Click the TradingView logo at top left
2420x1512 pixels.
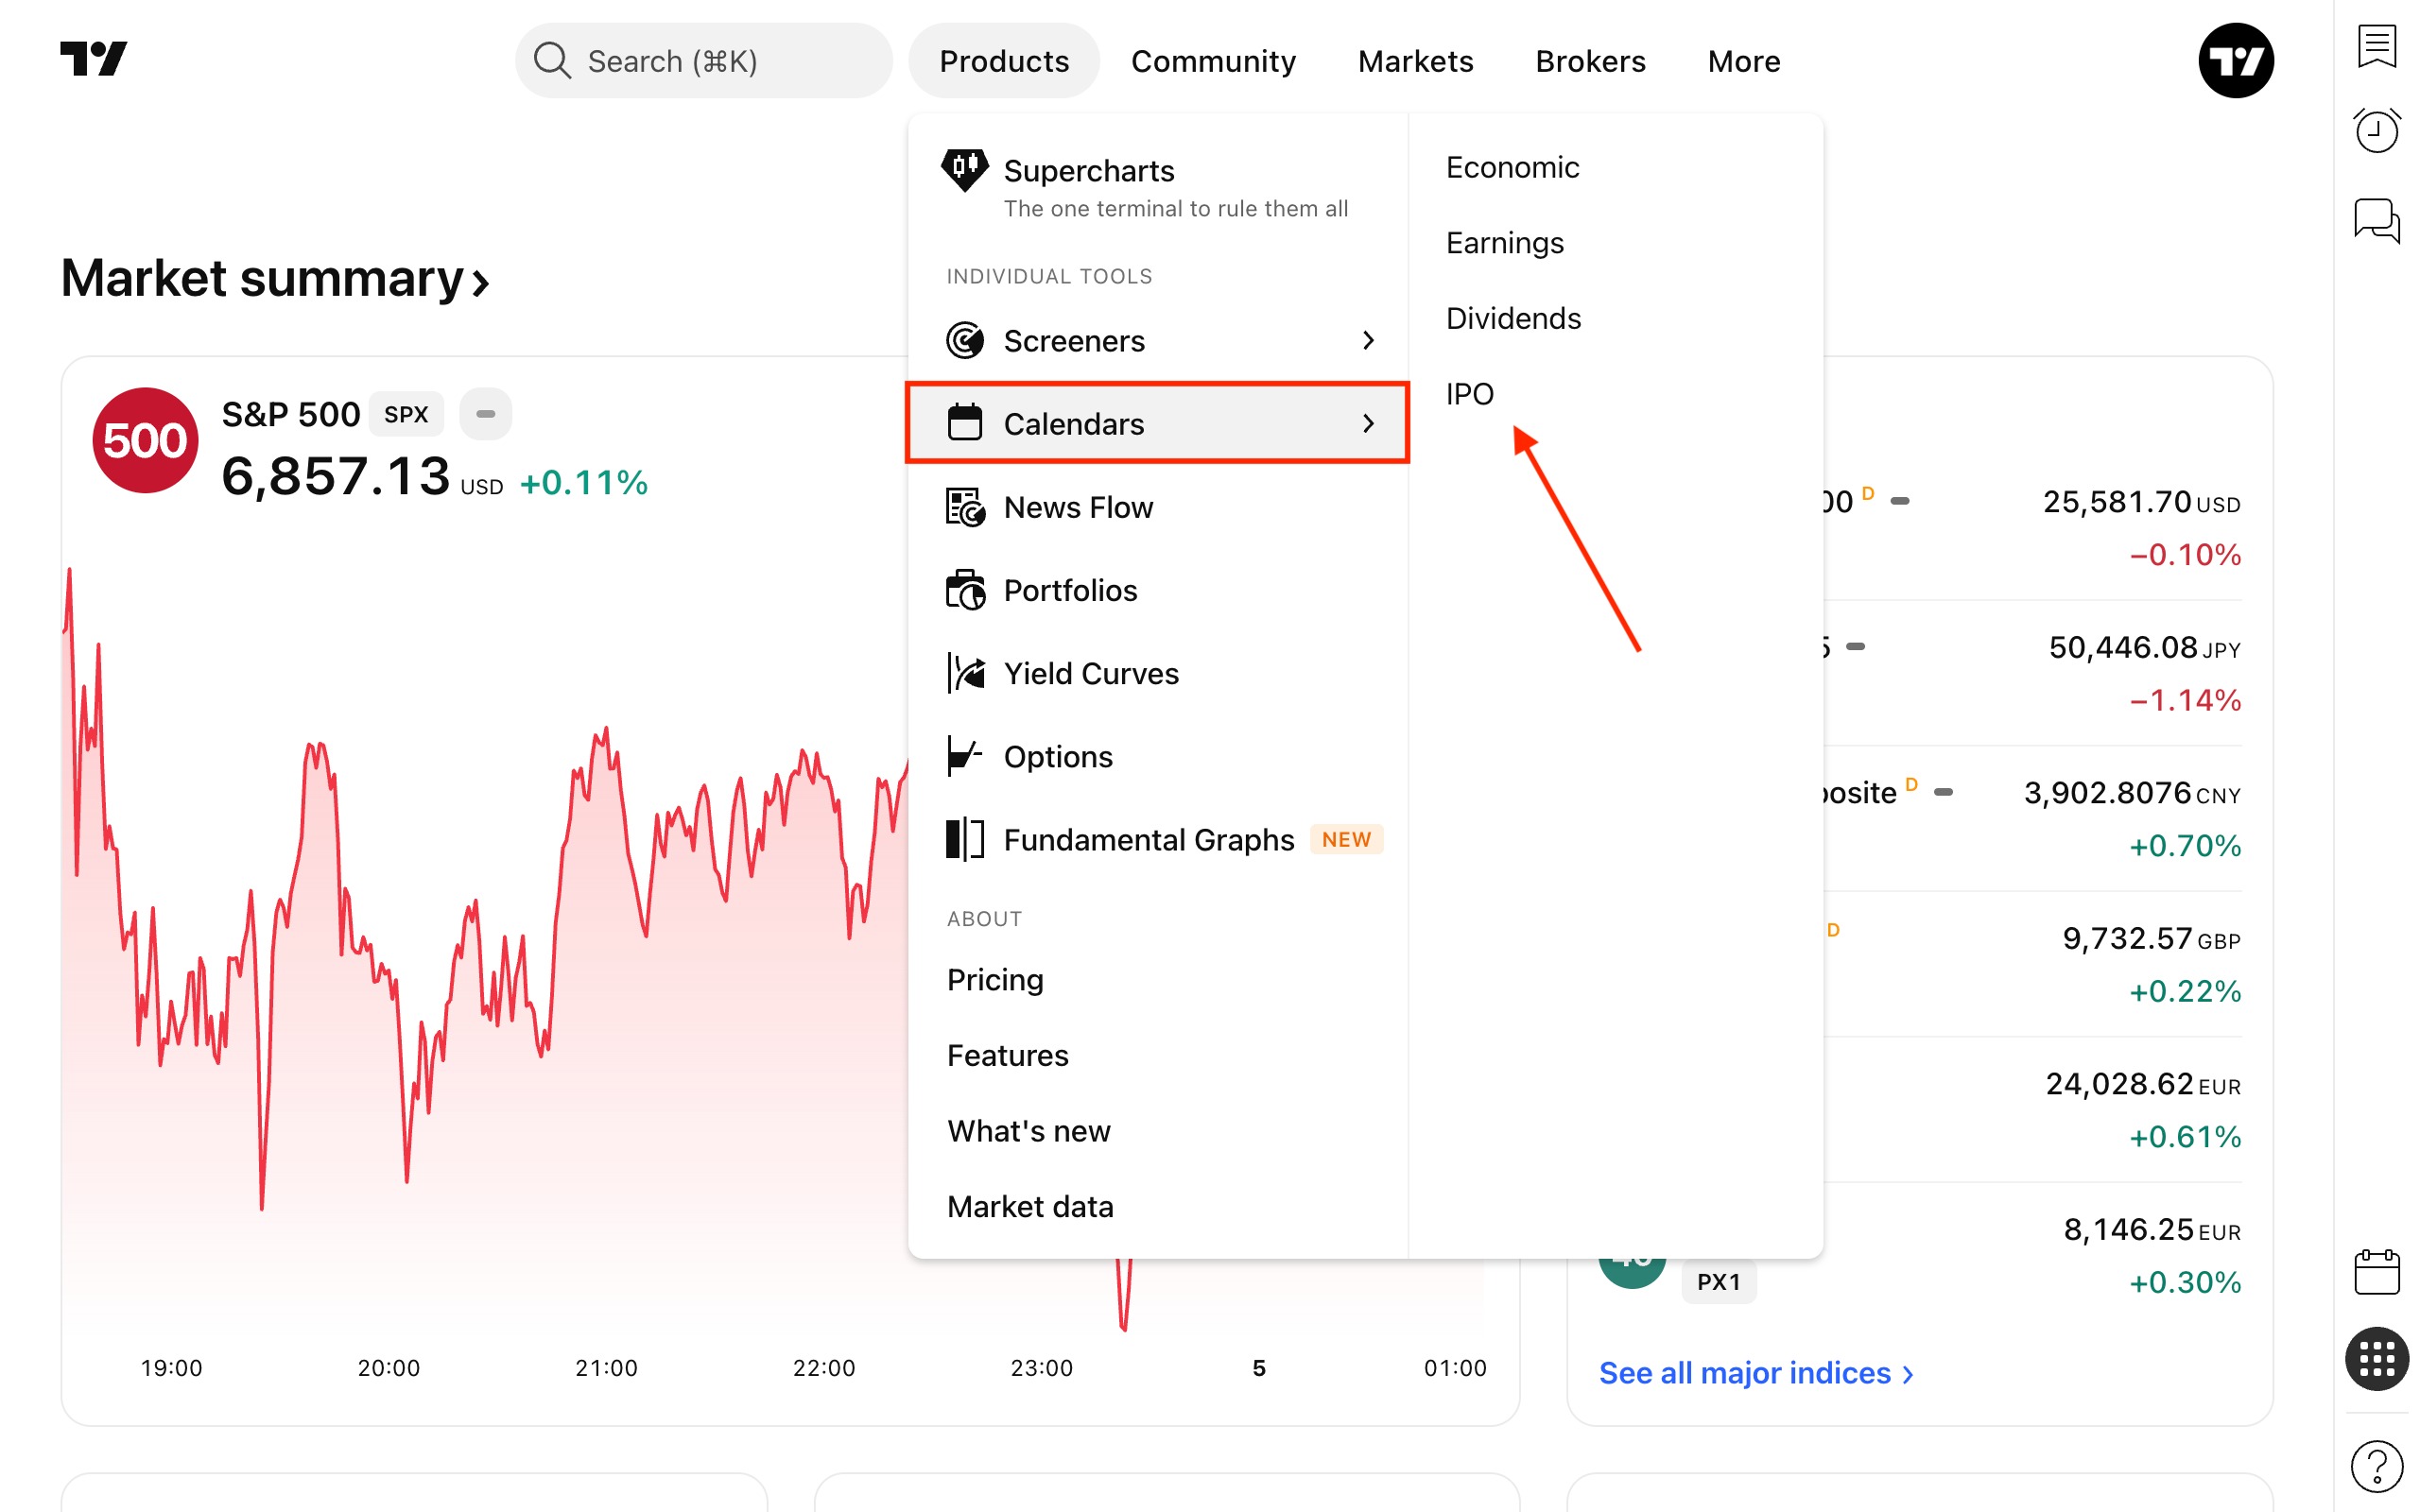pyautogui.click(x=94, y=59)
